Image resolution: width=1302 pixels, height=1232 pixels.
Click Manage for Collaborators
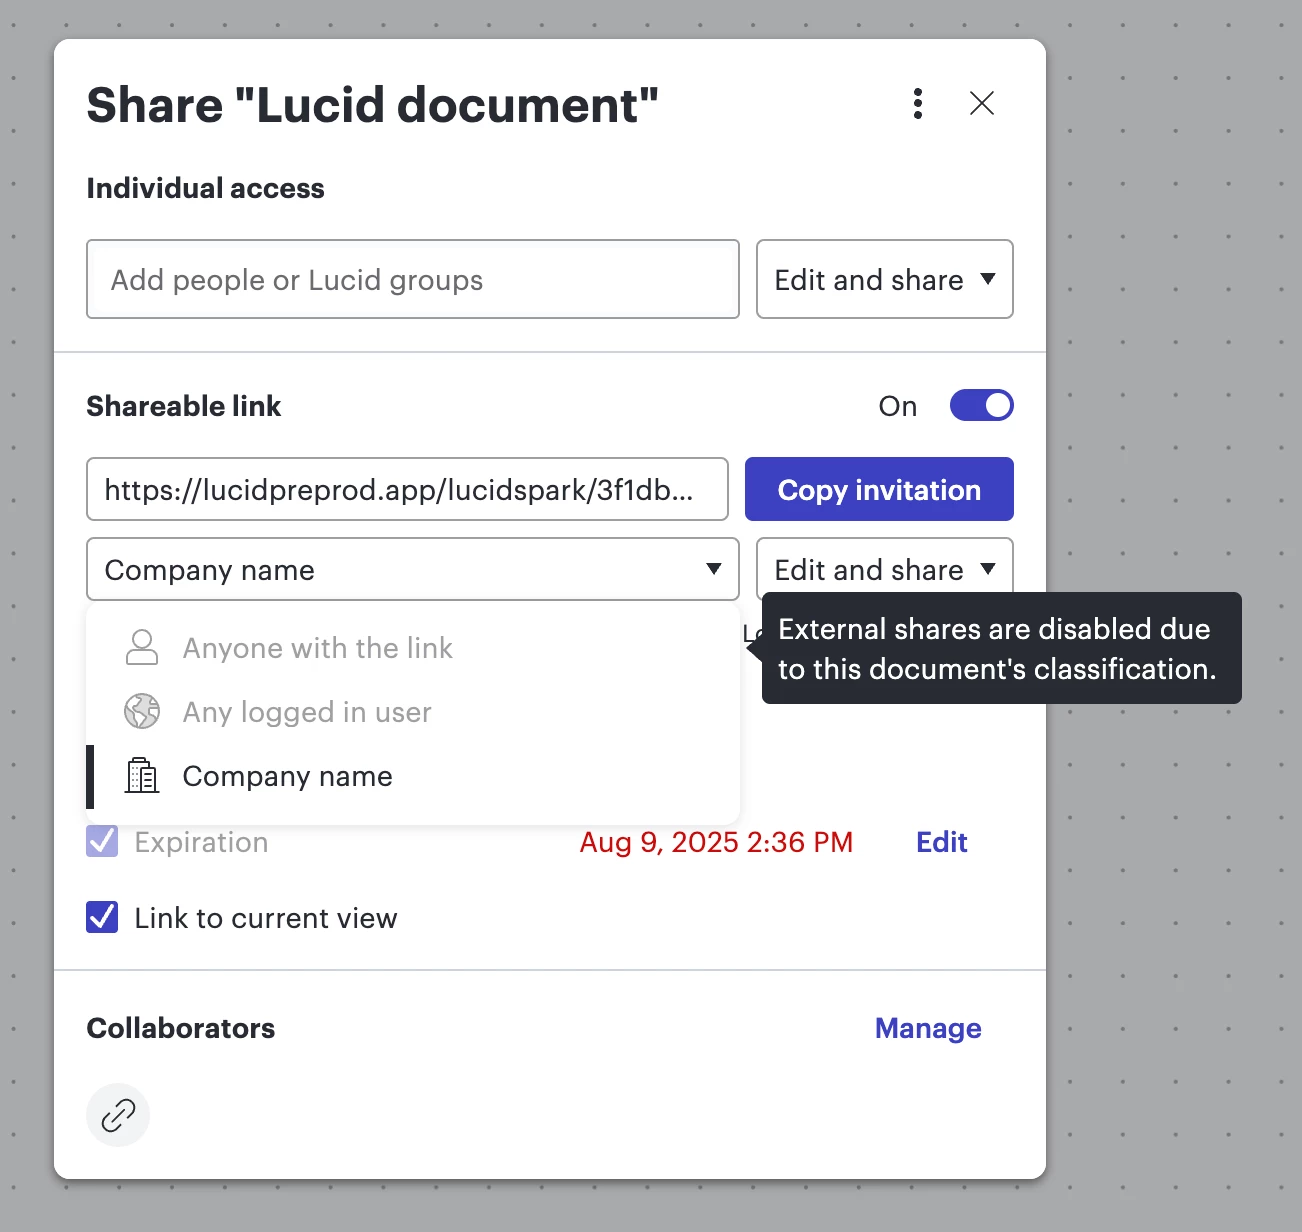(928, 1028)
